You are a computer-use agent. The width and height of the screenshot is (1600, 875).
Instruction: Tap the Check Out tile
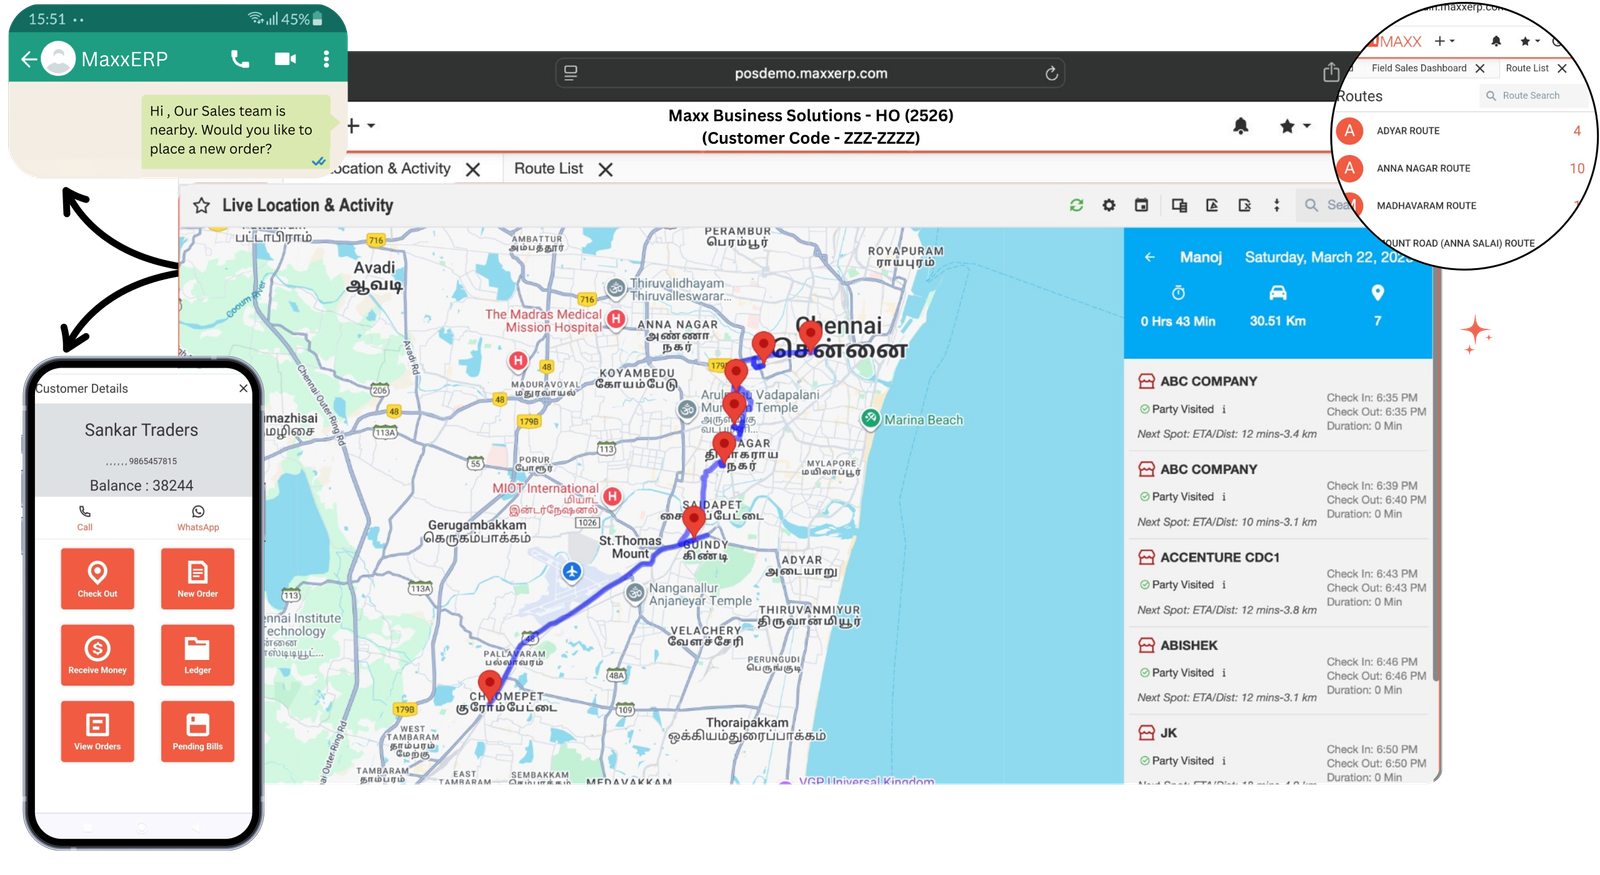point(97,579)
